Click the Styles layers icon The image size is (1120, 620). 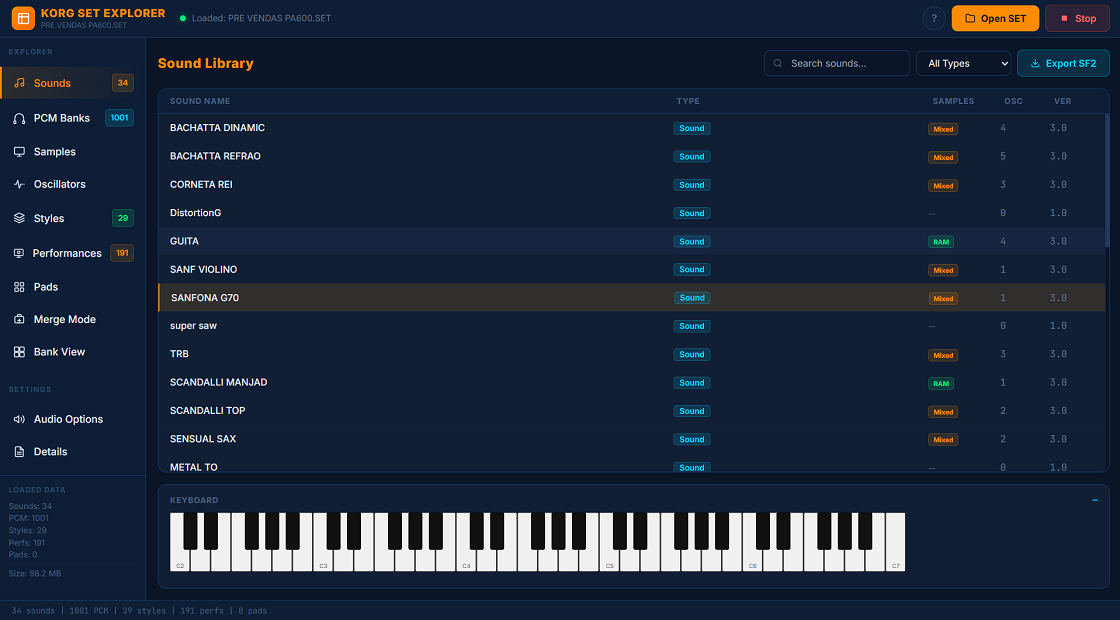point(19,219)
